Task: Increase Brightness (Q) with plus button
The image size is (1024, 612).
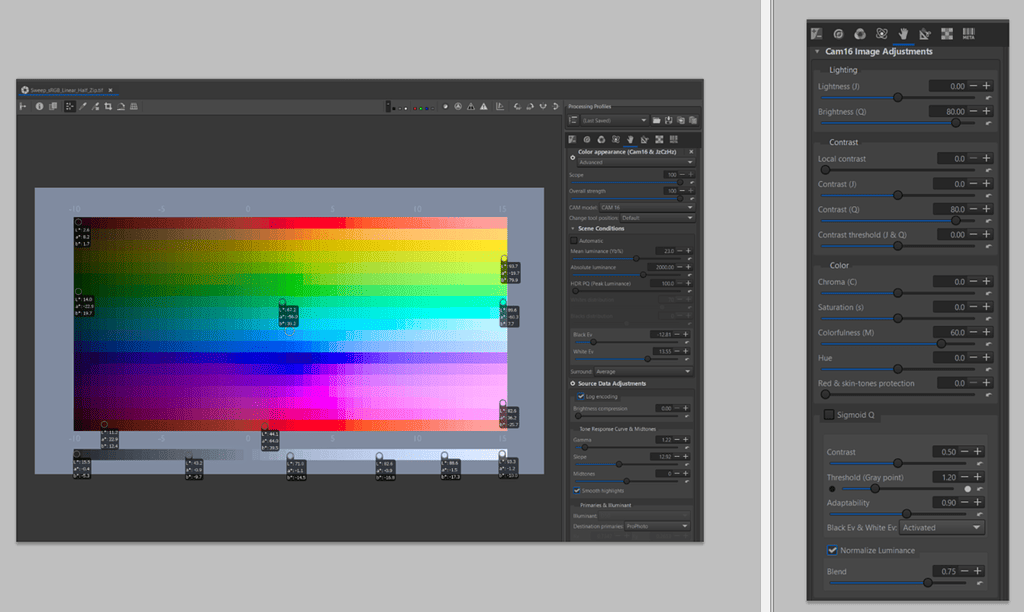Action: pyautogui.click(x=986, y=111)
